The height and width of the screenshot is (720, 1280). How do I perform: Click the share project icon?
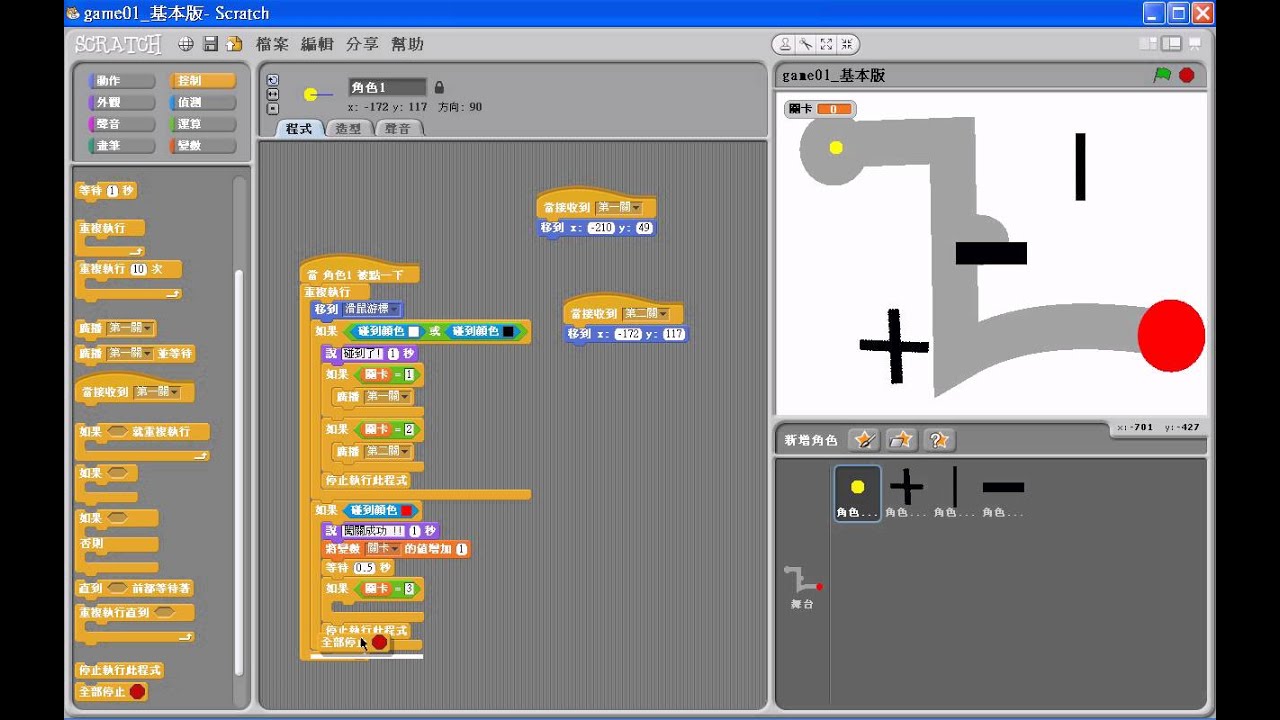pyautogui.click(x=235, y=44)
